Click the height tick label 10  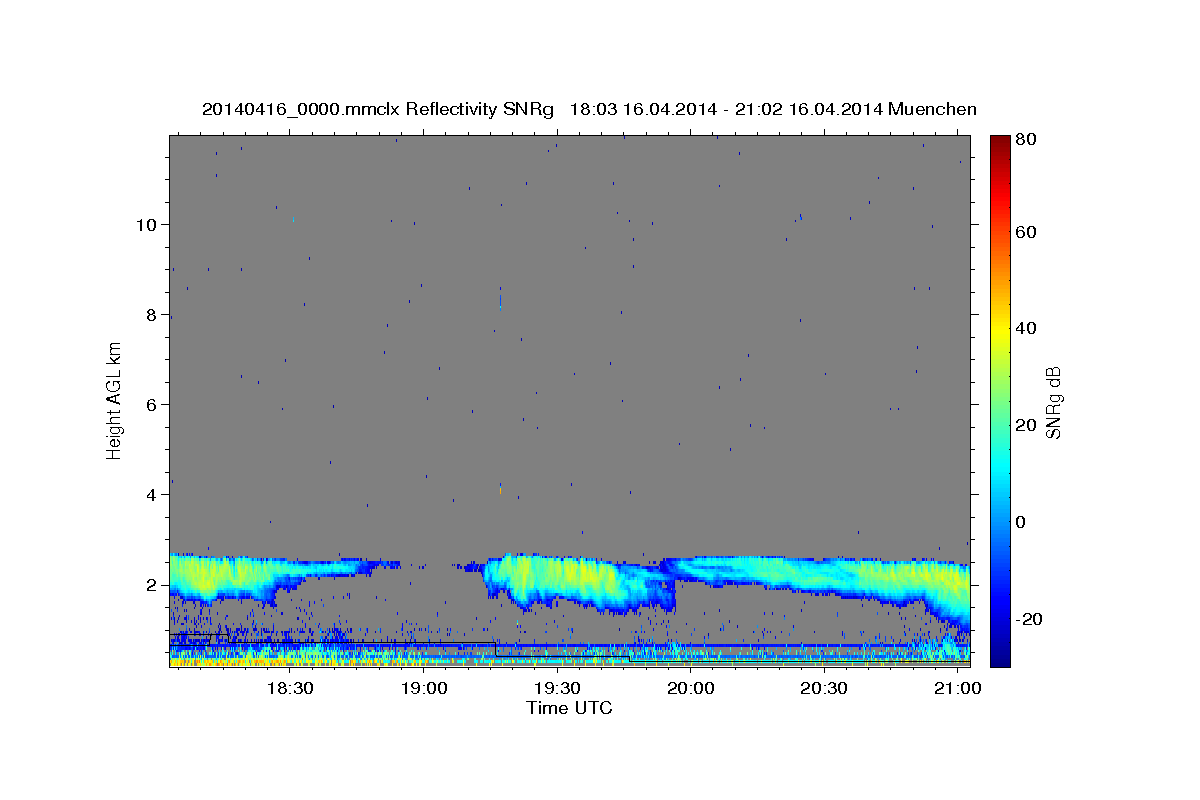pyautogui.click(x=145, y=224)
